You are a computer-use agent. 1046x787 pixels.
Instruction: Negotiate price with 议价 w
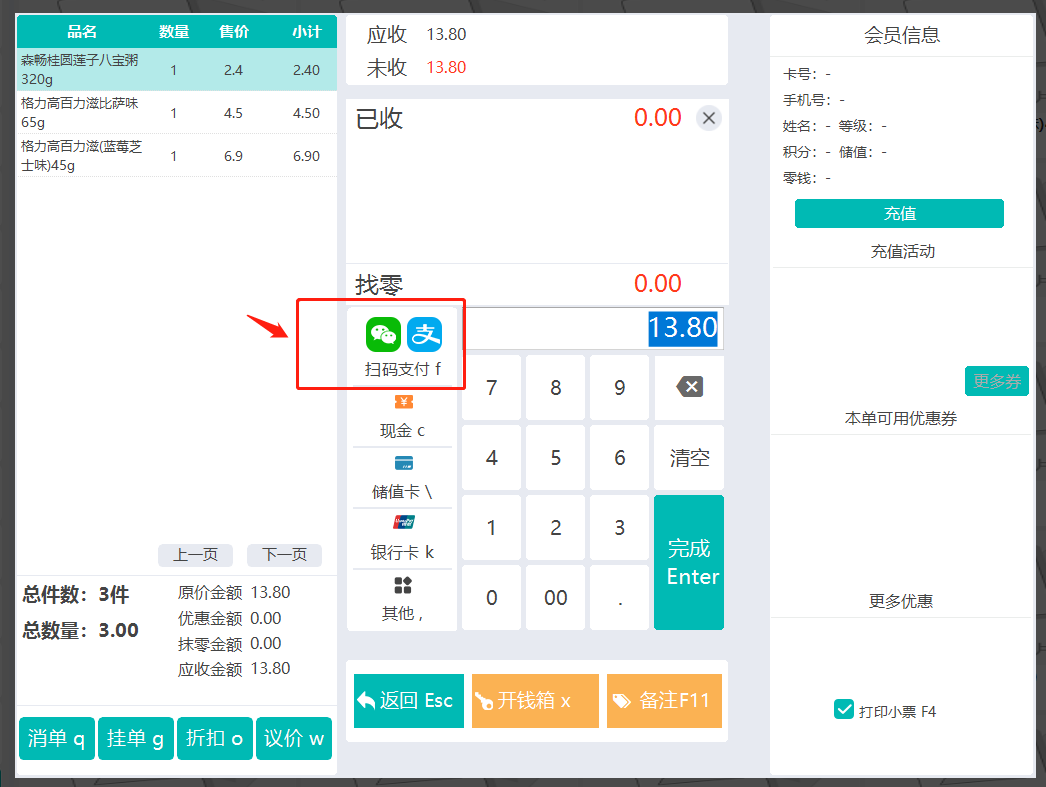pos(294,738)
